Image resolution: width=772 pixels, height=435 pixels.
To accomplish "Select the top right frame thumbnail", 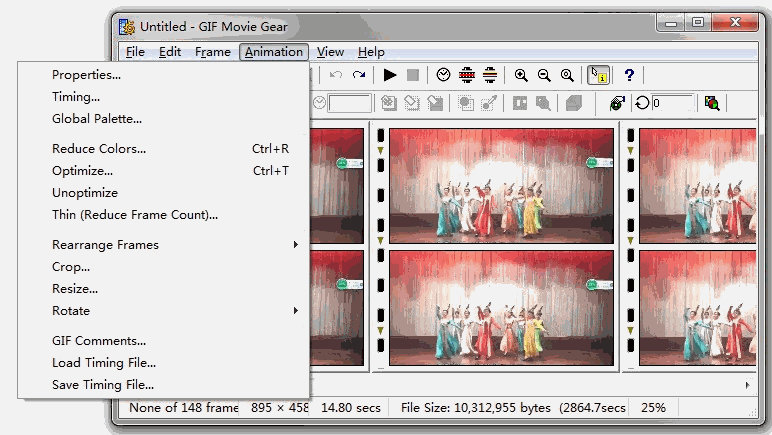I will (x=698, y=186).
